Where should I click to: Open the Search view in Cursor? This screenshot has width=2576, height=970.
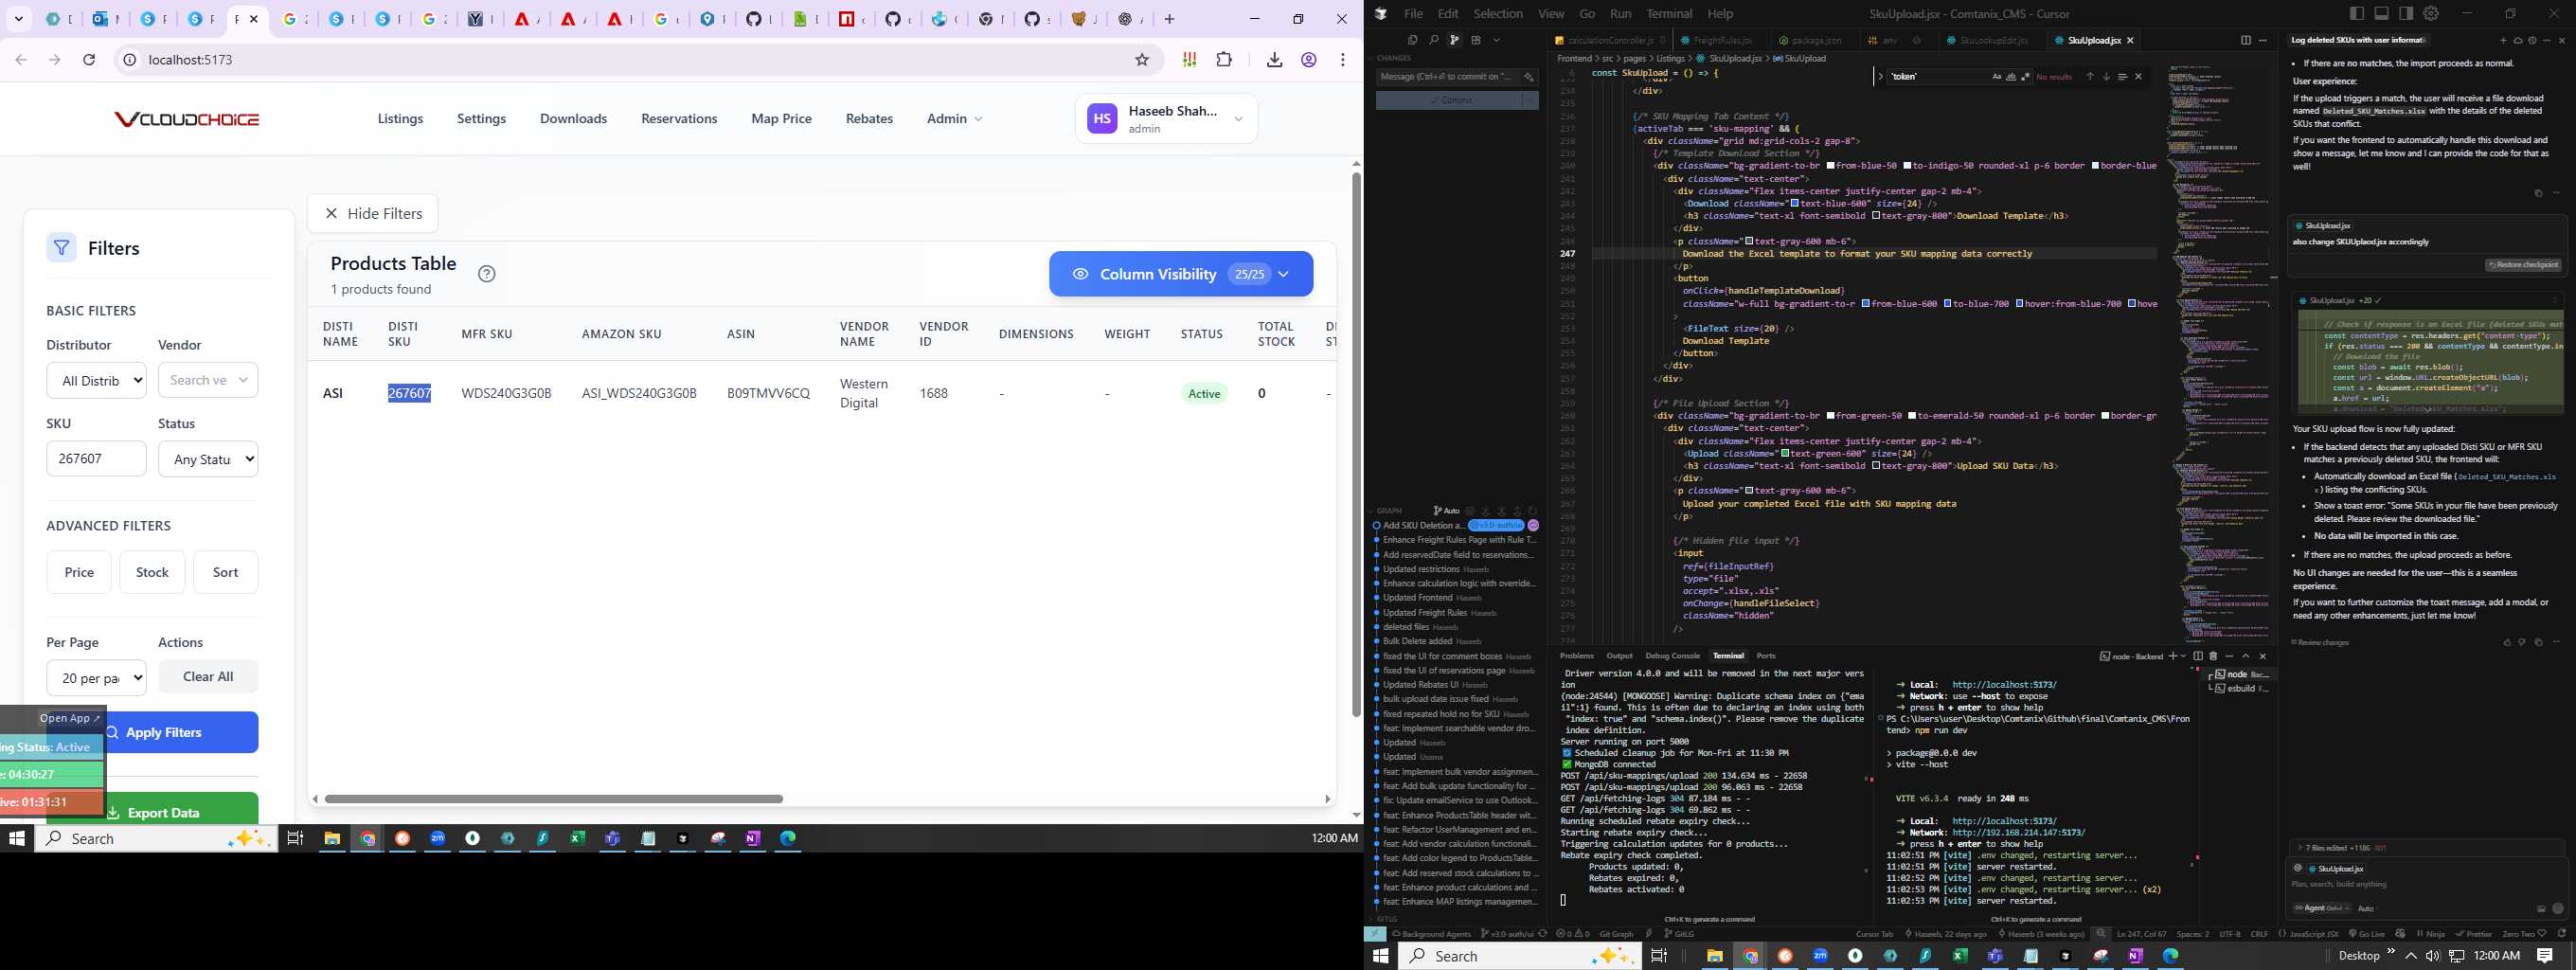pyautogui.click(x=1435, y=40)
